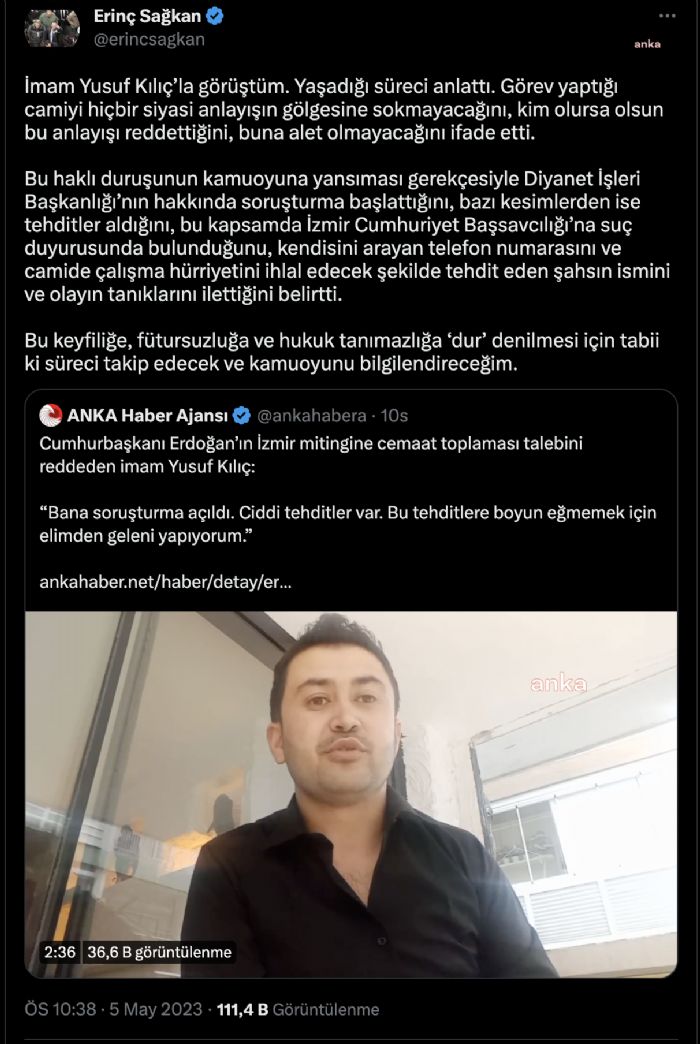The width and height of the screenshot is (700, 1044).
Task: Click the tweet's first paragraph about İmam Yusuf Kılıç
Action: (344, 109)
